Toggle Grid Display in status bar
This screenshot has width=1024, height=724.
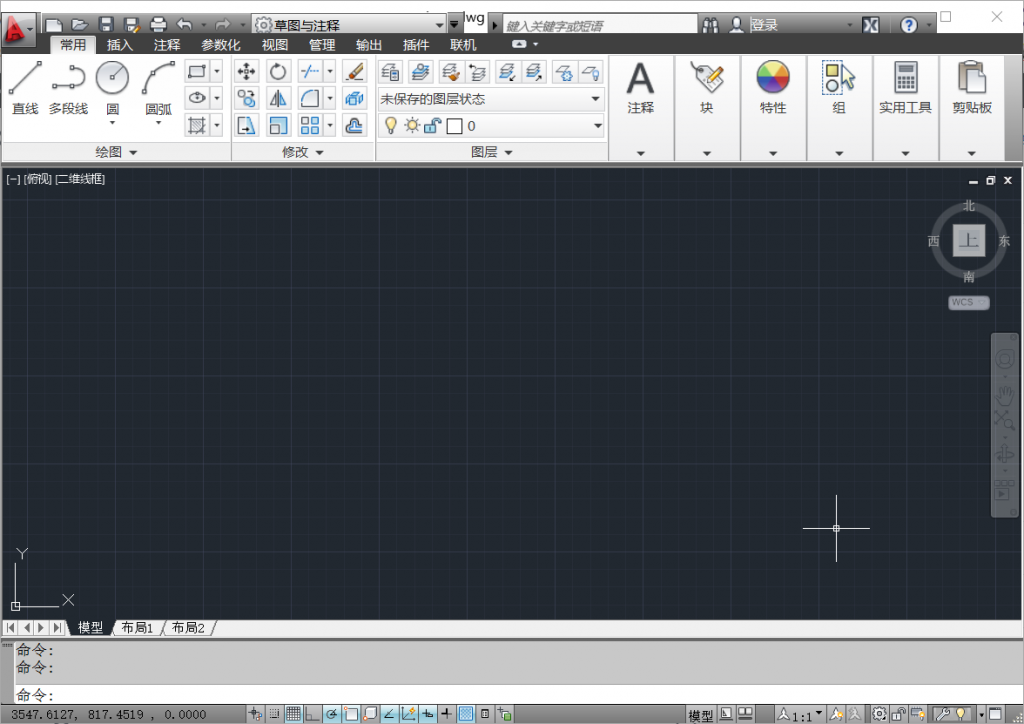(x=293, y=714)
